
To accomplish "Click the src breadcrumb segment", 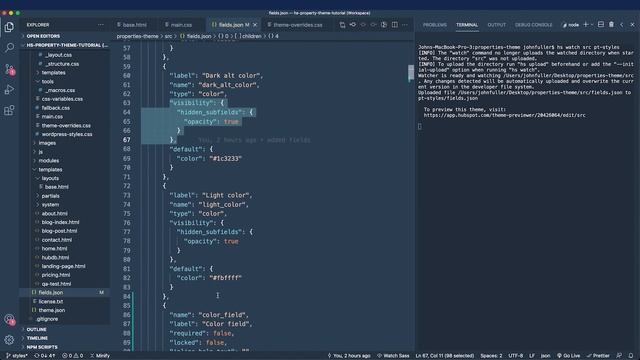I will pos(168,36).
